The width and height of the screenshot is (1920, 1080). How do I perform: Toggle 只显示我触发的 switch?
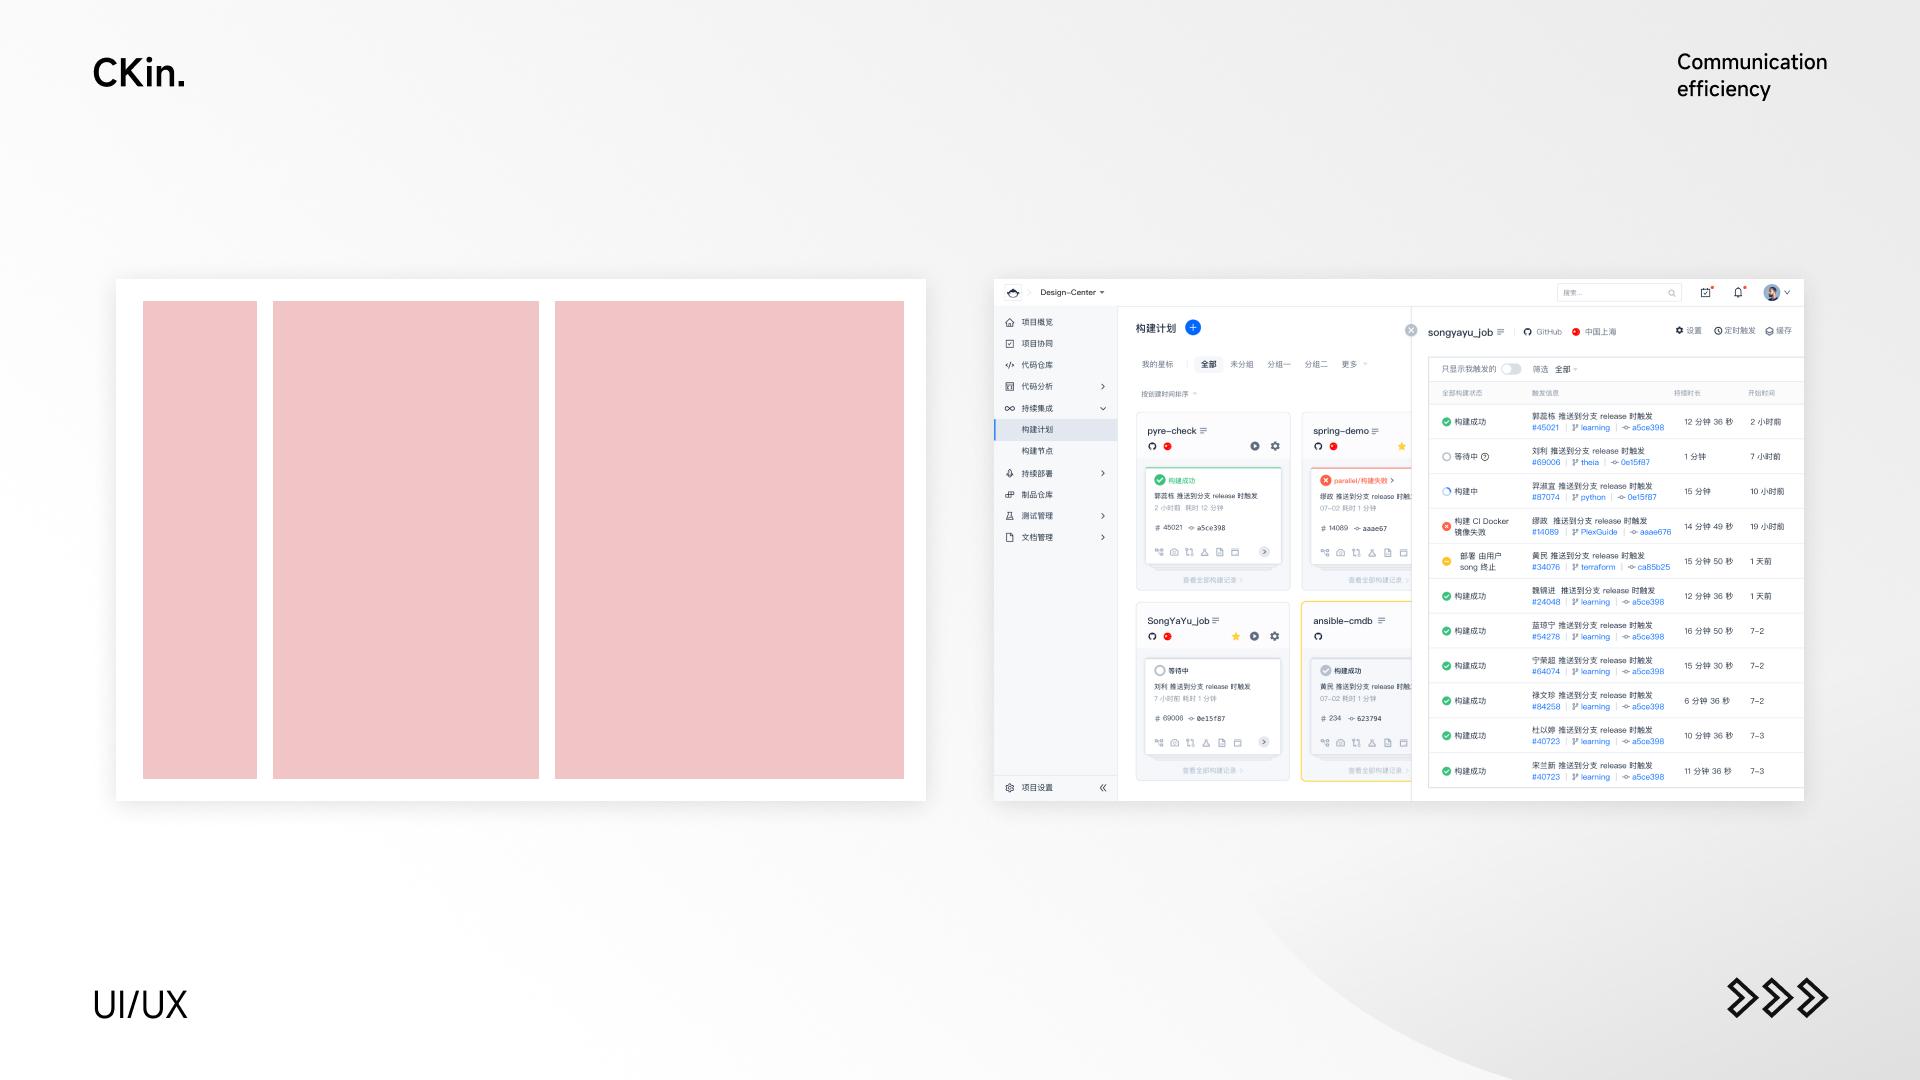click(1511, 369)
